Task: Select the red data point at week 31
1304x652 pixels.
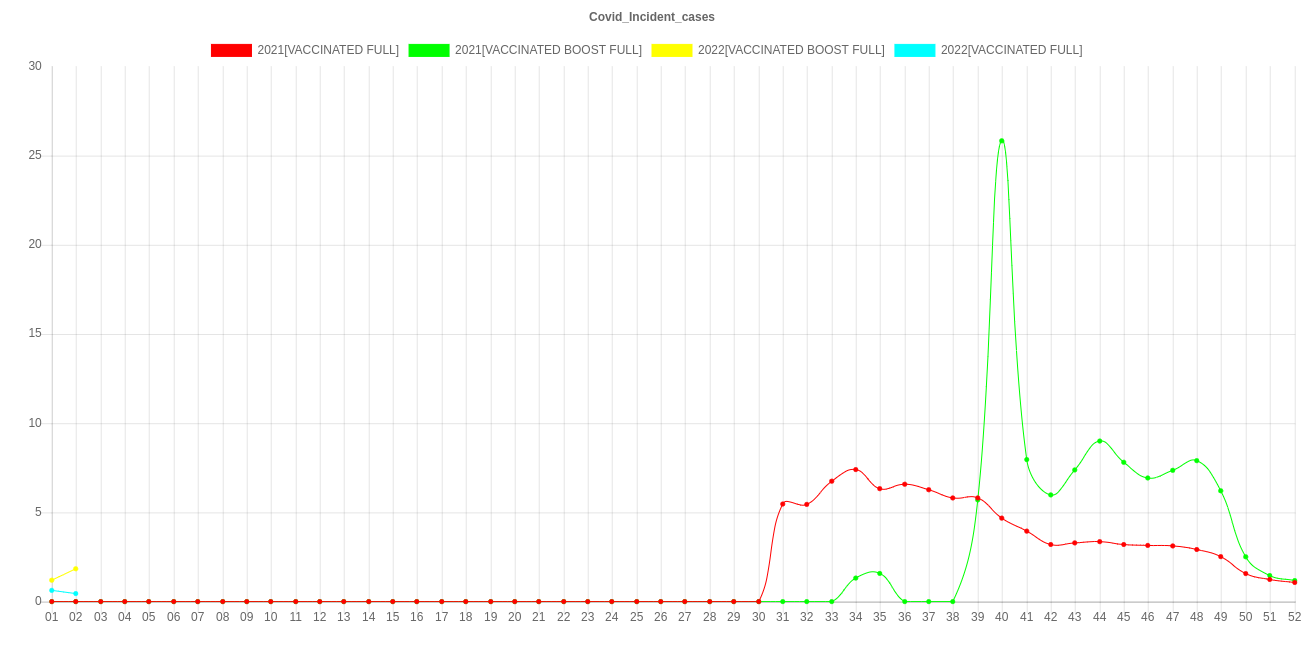Action: [x=782, y=503]
